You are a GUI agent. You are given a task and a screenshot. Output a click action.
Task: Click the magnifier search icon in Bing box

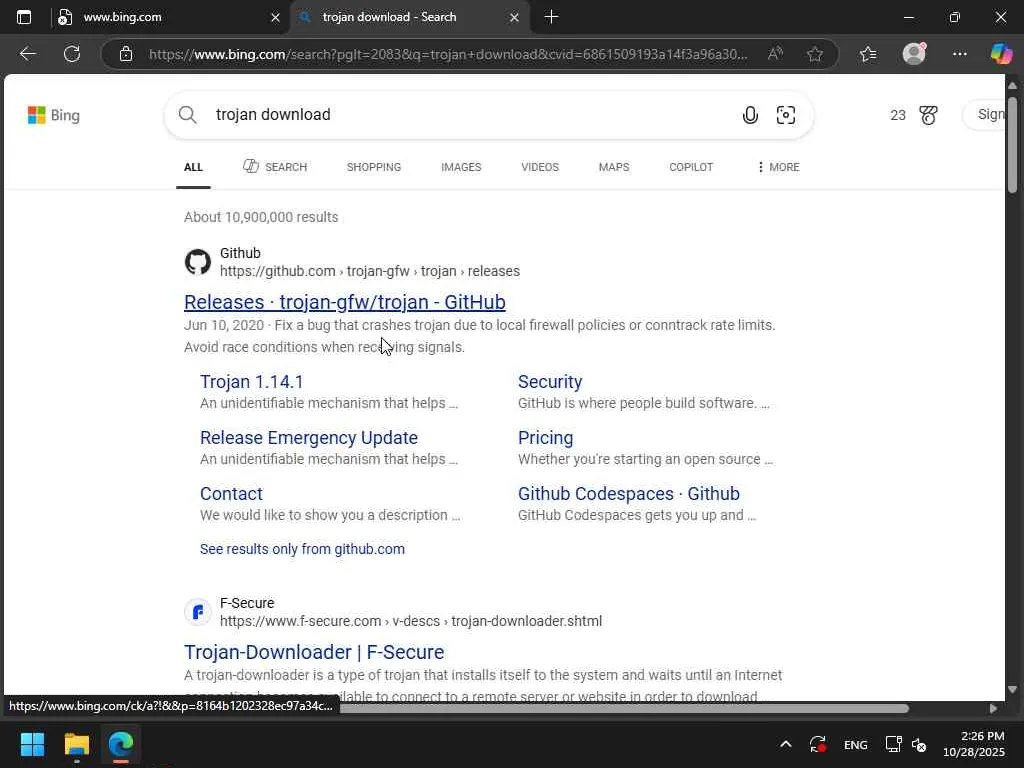pyautogui.click(x=187, y=115)
